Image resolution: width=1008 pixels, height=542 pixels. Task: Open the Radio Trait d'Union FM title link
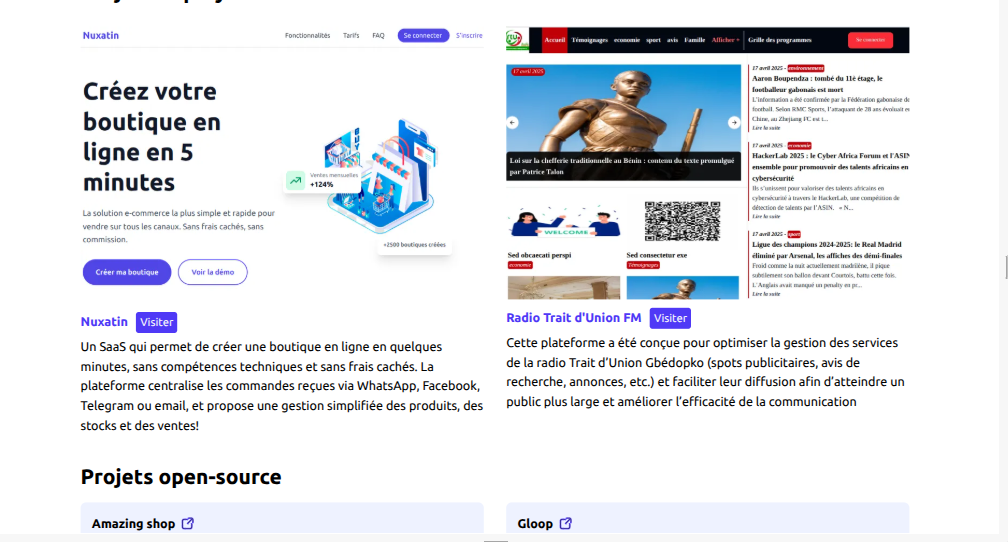click(573, 318)
